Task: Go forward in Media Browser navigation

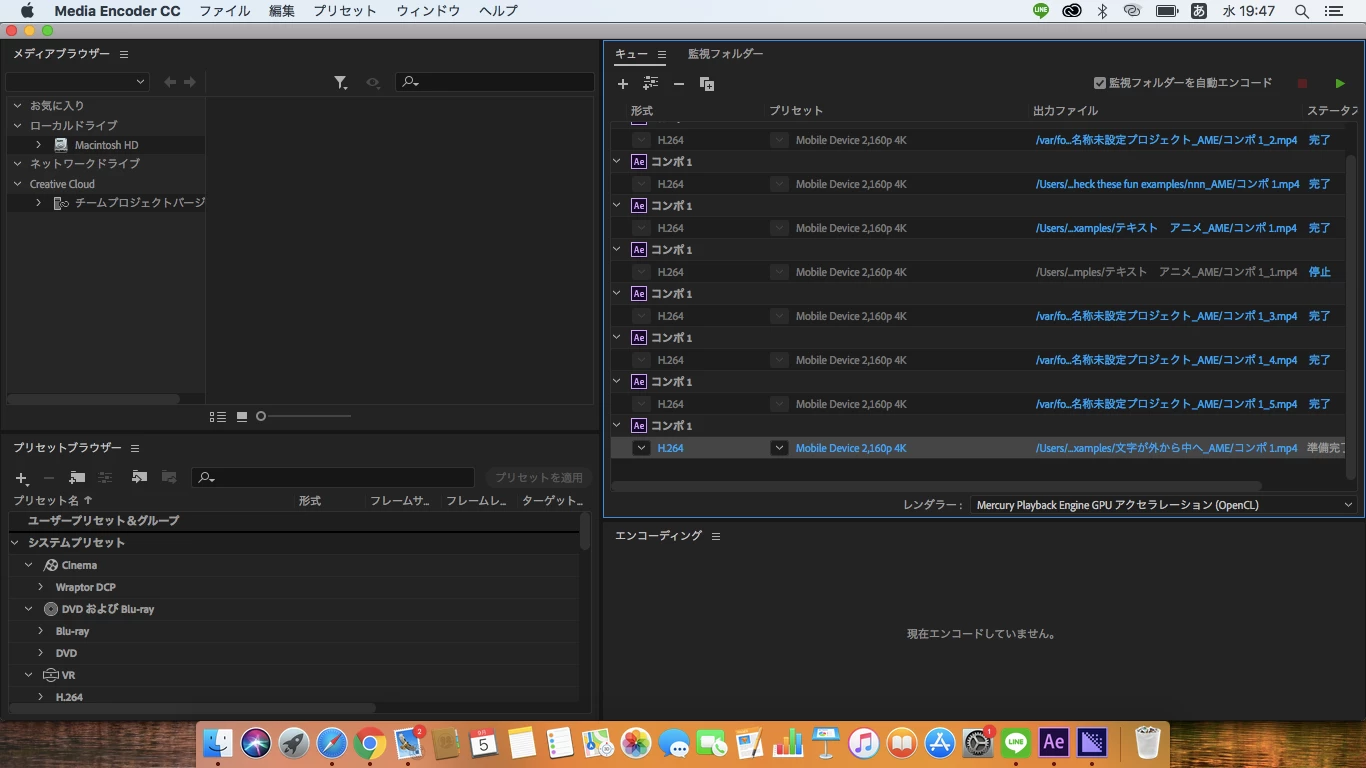Action: [x=190, y=82]
